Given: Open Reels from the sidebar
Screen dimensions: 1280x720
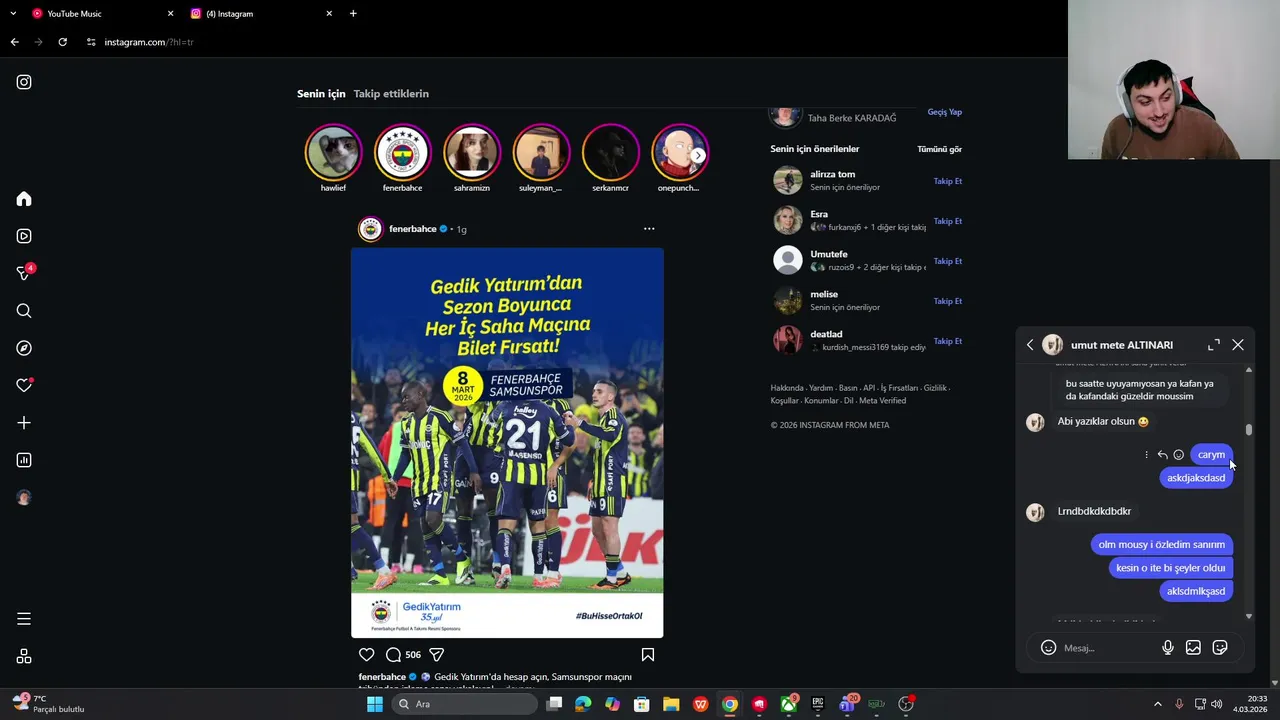Looking at the screenshot, I should tap(24, 236).
